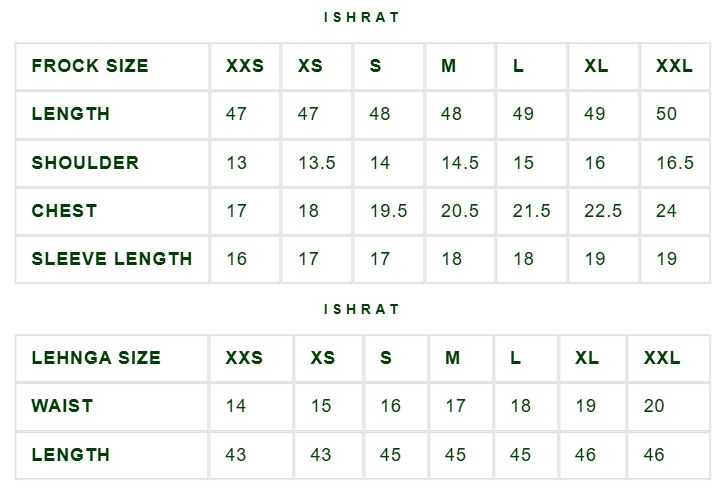Viewport: 718px width, 494px height.
Task: Select chest value 22.5
Action: (x=603, y=211)
